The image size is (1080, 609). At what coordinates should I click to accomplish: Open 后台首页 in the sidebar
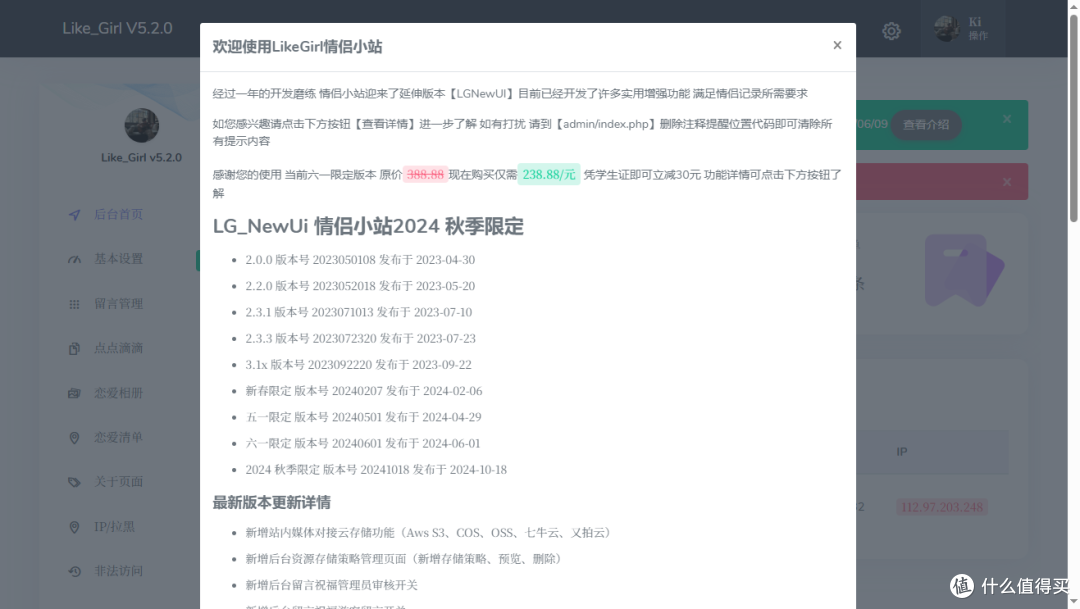pyautogui.click(x=118, y=214)
